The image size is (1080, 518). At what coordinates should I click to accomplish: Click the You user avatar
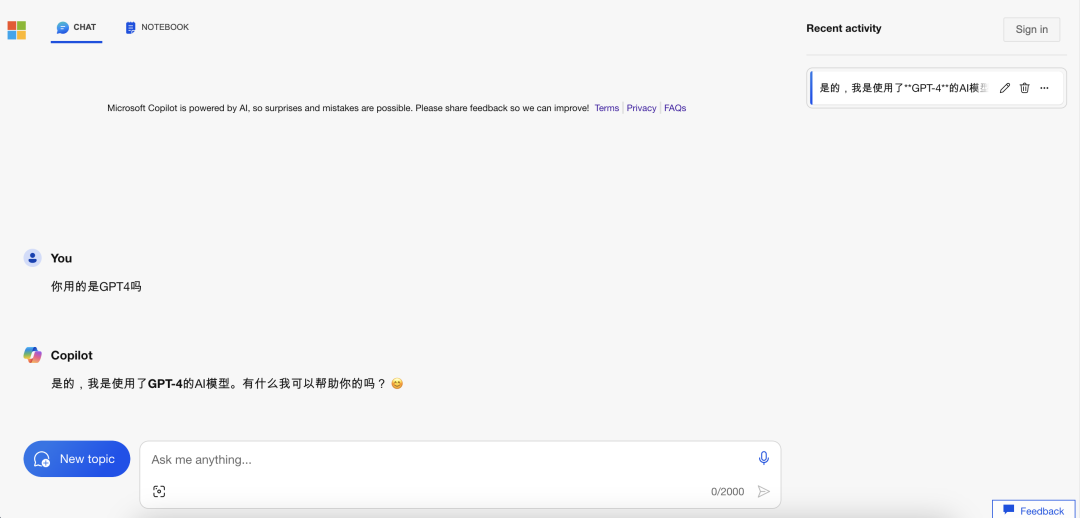[32, 258]
